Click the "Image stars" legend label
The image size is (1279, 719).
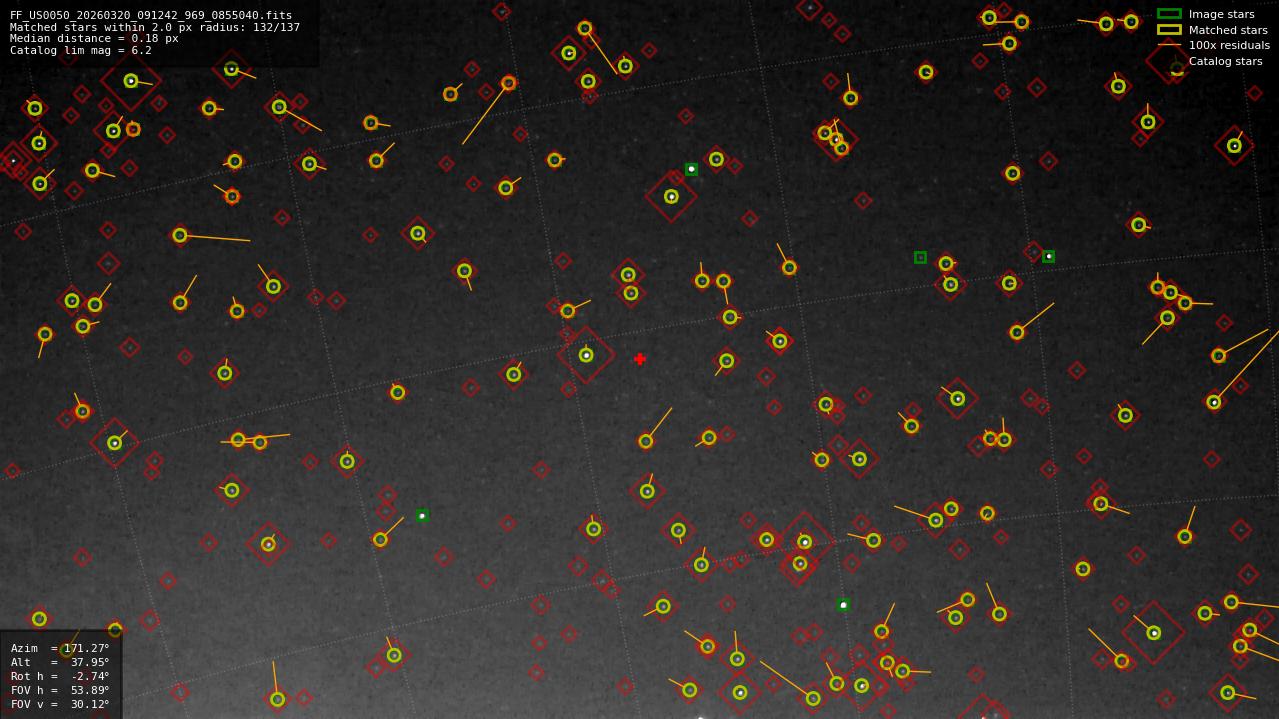coord(1221,14)
